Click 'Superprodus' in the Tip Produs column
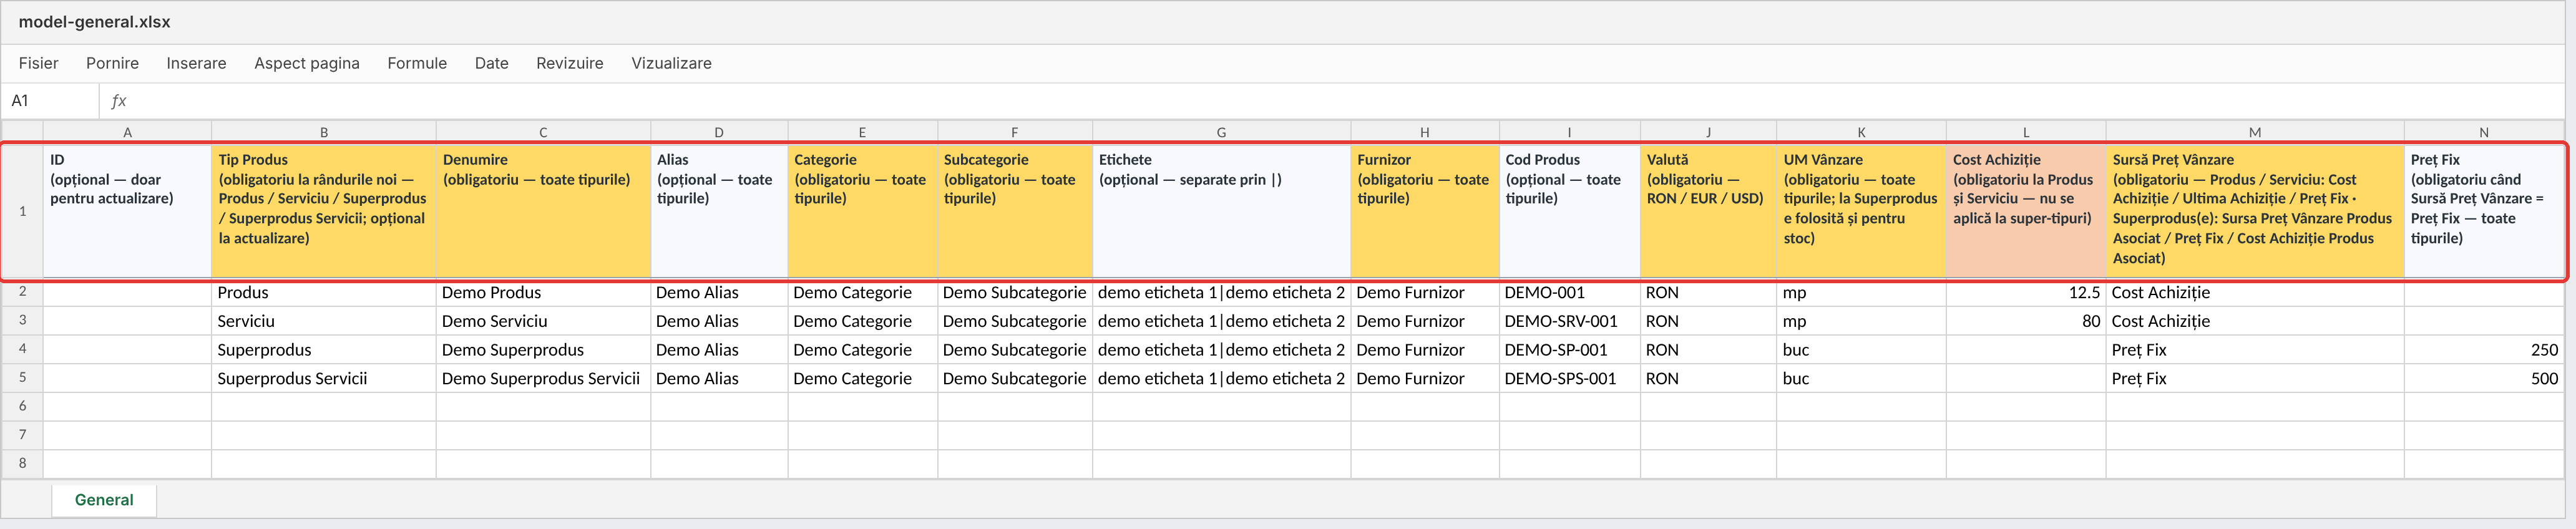Image resolution: width=2576 pixels, height=529 pixels. (x=324, y=350)
